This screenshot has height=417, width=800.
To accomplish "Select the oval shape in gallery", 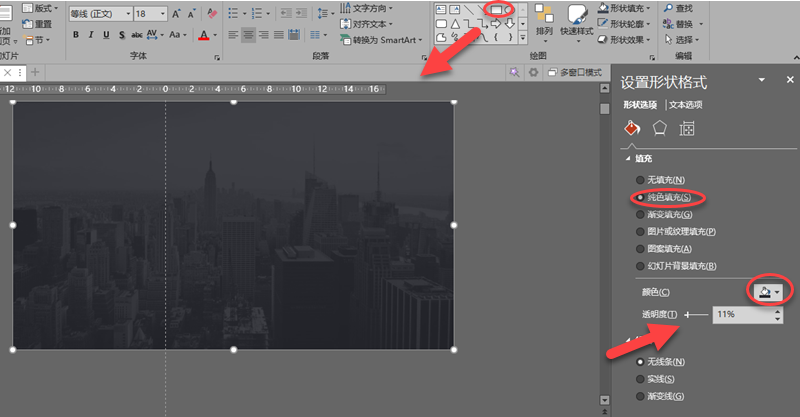I will point(509,10).
